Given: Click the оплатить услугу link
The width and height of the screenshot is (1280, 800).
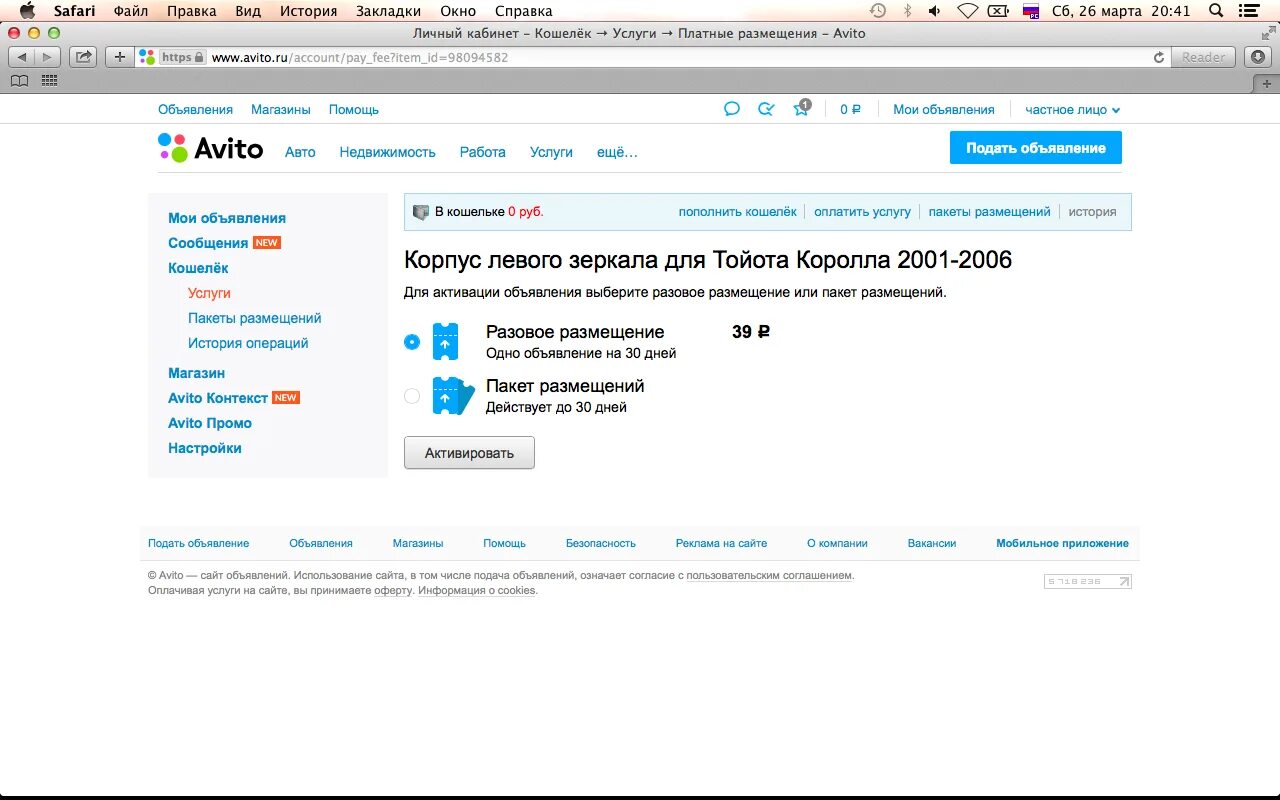Looking at the screenshot, I should click(862, 212).
